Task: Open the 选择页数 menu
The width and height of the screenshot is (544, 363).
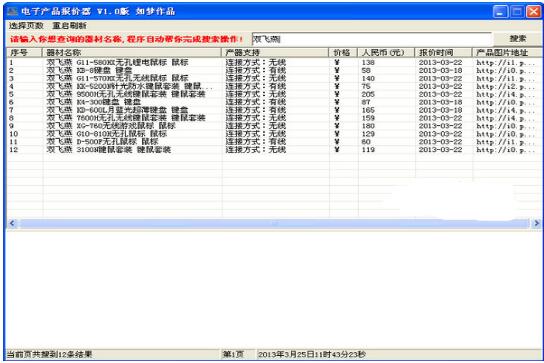Action: coord(26,25)
